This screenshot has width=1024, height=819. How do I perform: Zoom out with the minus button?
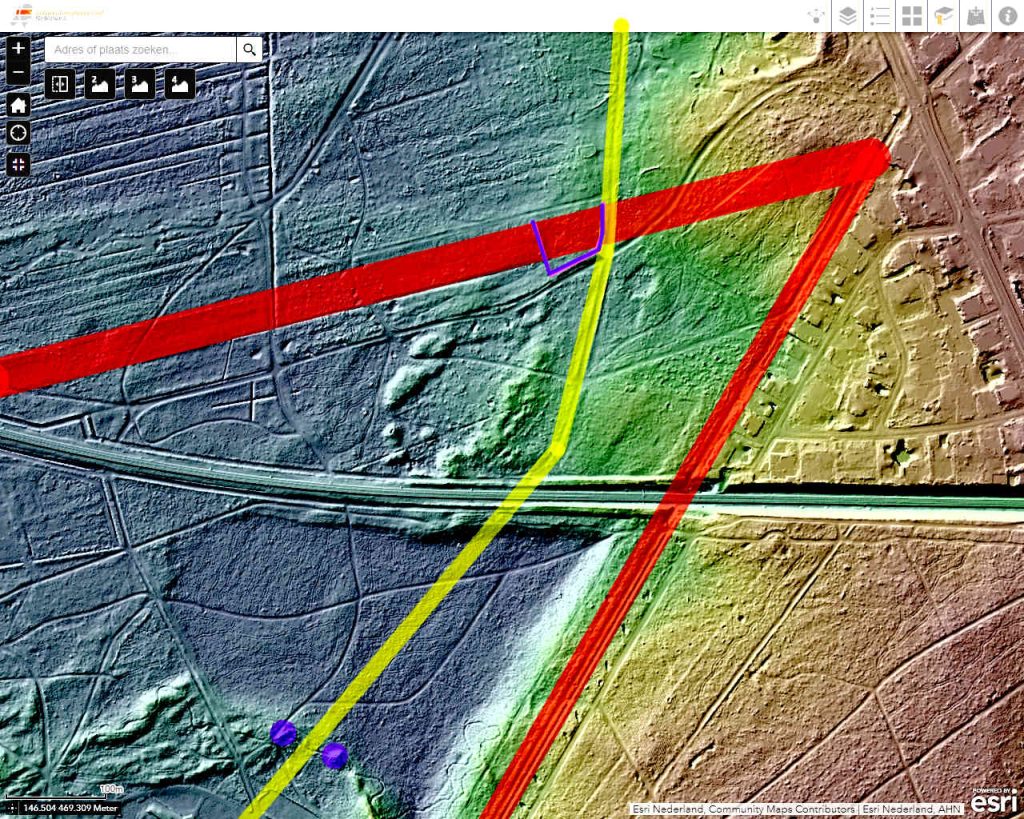[19, 72]
